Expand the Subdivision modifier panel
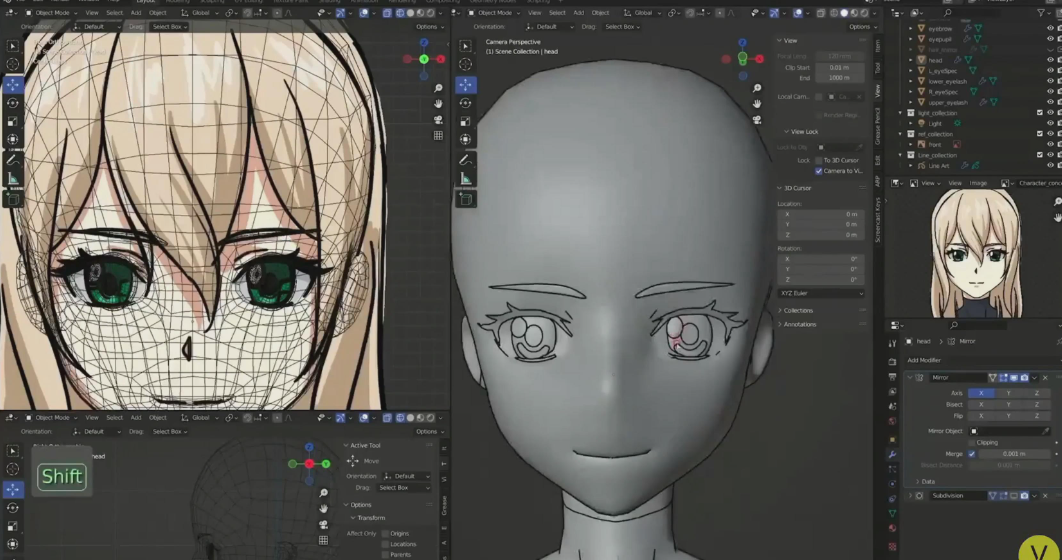The image size is (1062, 560). 910,496
